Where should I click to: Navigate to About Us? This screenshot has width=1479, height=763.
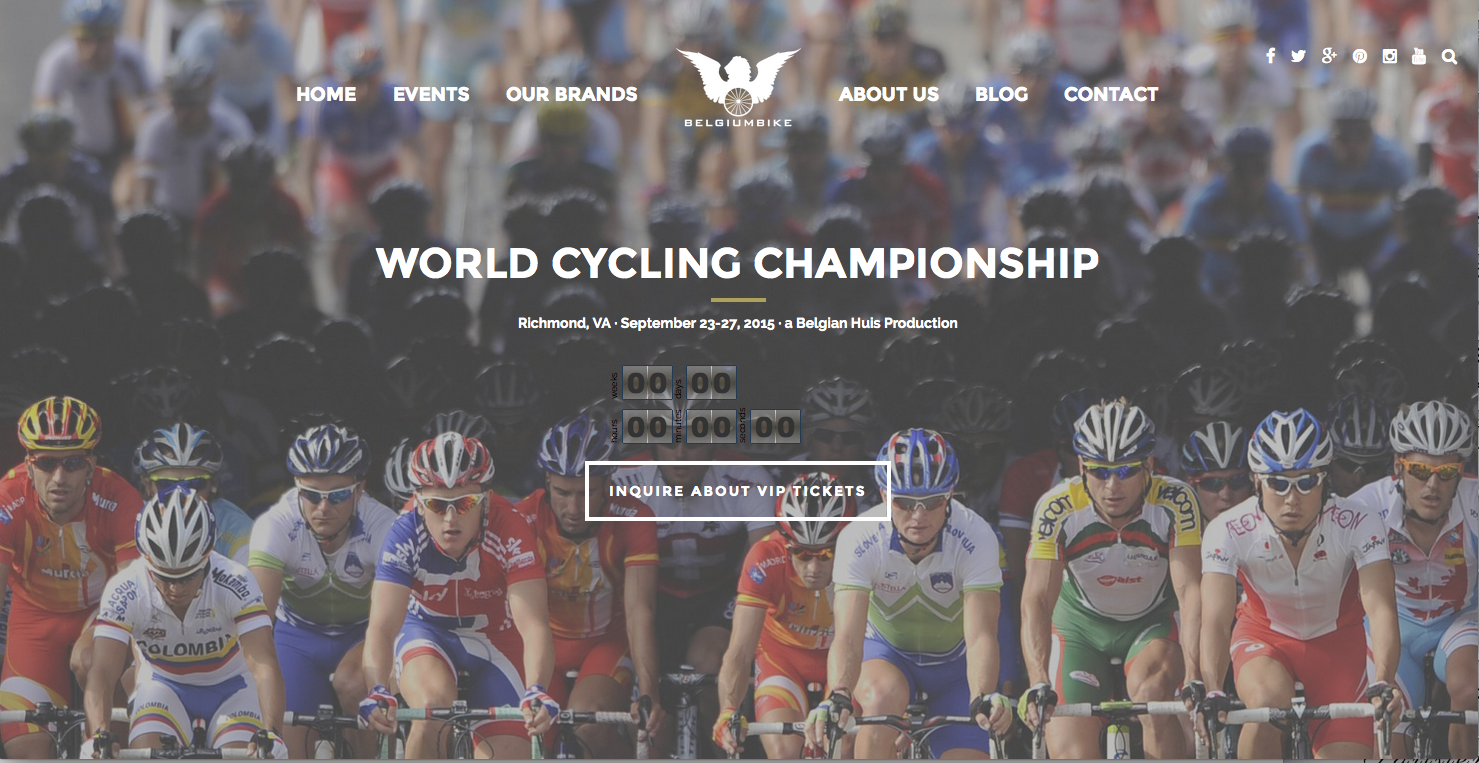pyautogui.click(x=889, y=94)
